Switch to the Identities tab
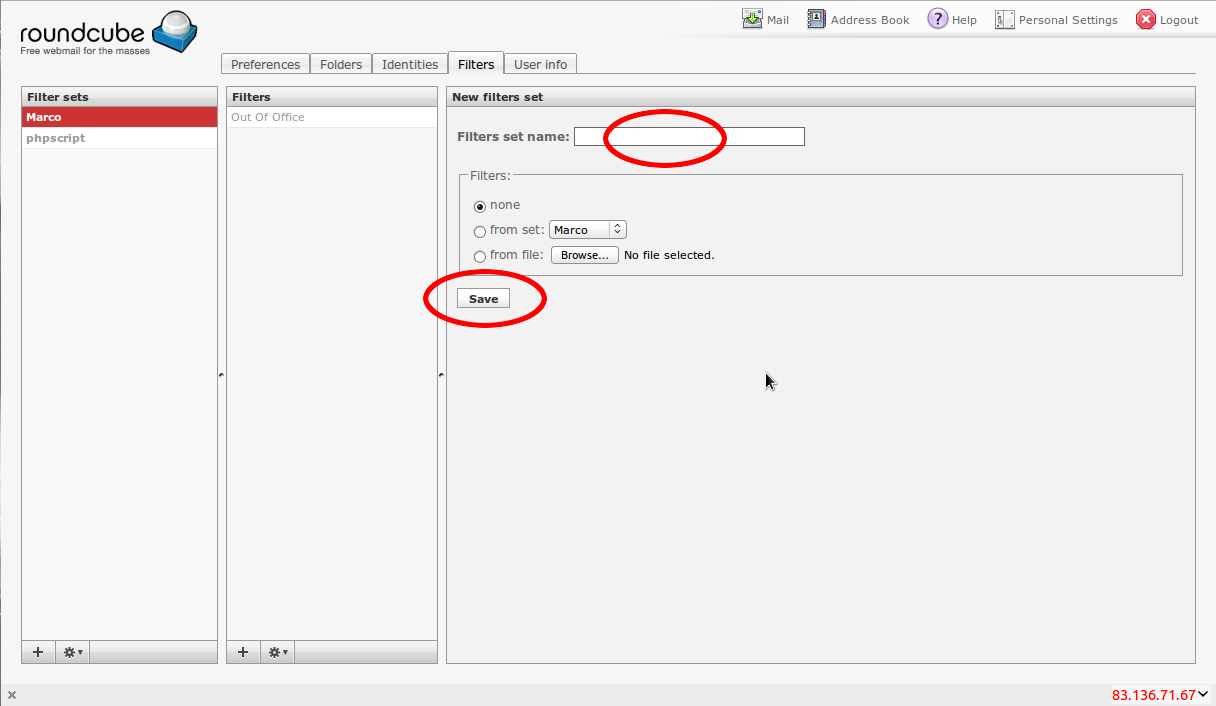 pos(410,64)
